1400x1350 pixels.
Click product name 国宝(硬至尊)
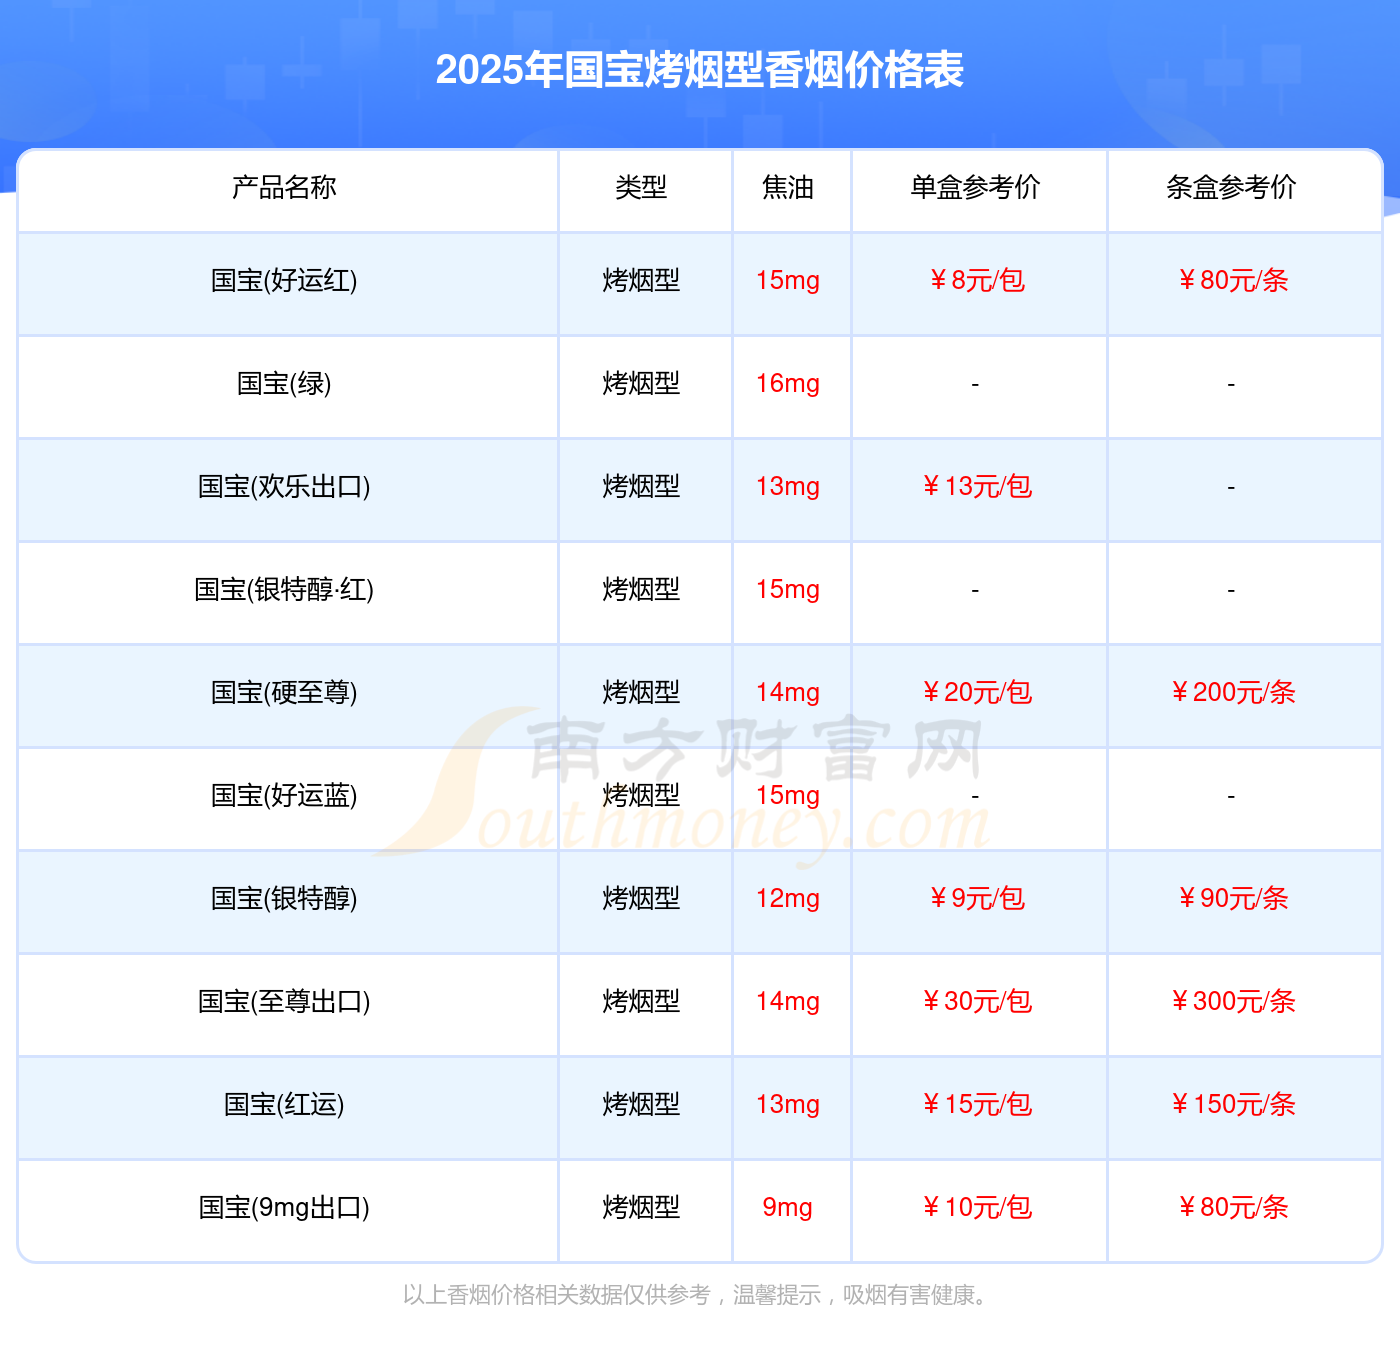click(x=284, y=693)
